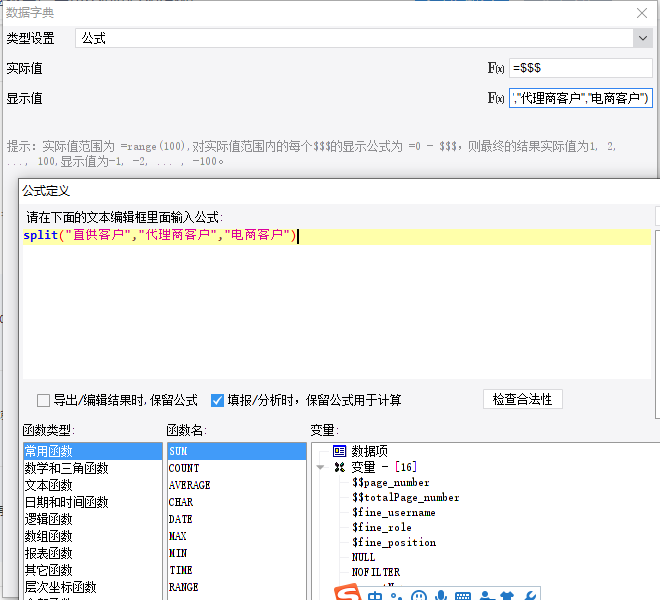
Task: Select the AVERAGE function name
Action: tap(237, 485)
